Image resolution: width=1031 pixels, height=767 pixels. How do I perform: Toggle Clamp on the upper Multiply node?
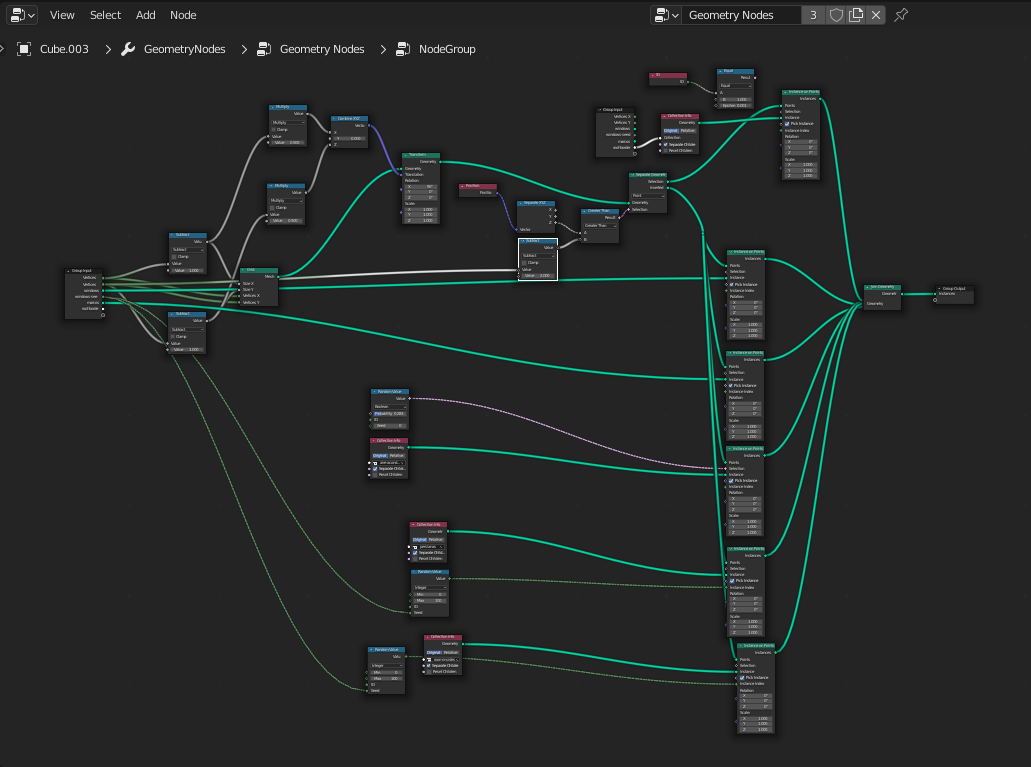click(274, 130)
